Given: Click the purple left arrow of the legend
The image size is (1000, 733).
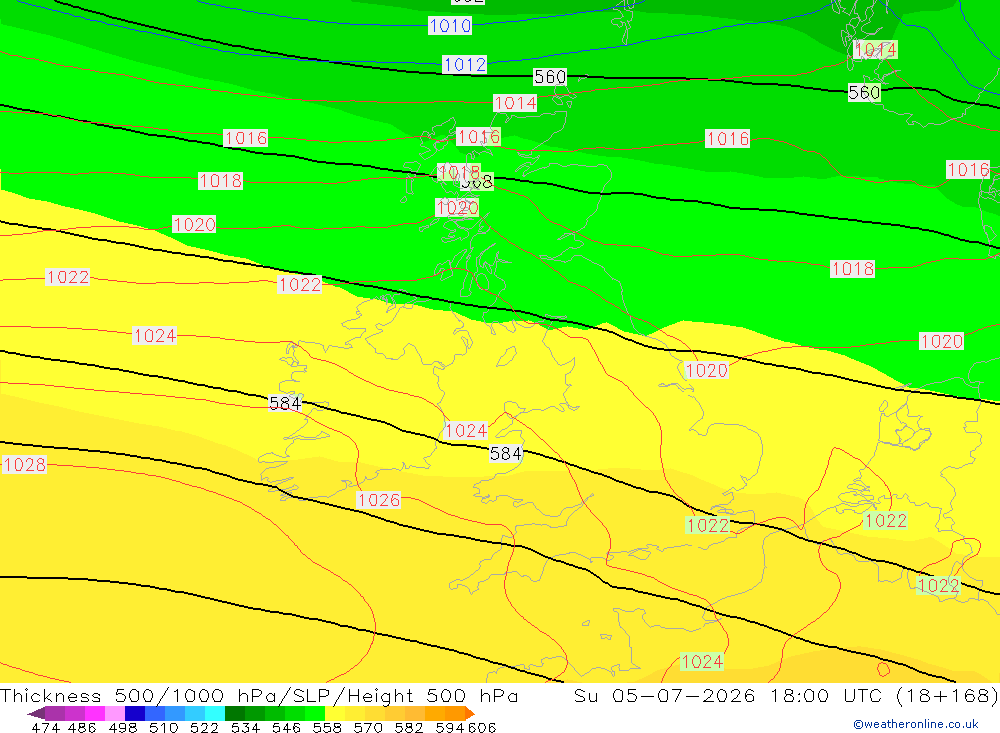Looking at the screenshot, I should pos(36,713).
